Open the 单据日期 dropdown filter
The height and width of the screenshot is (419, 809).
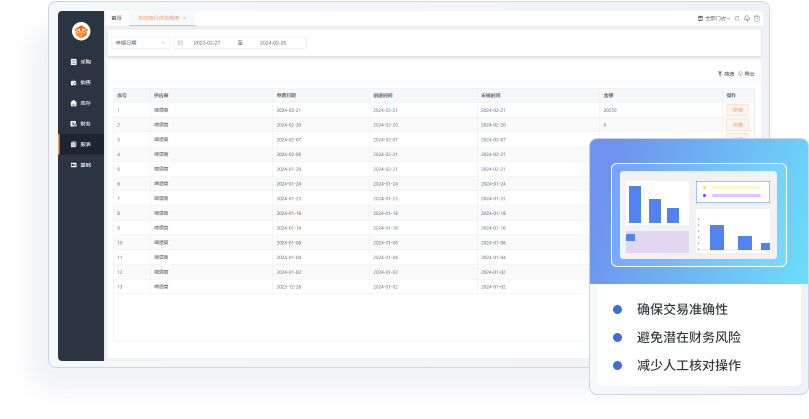click(x=140, y=43)
